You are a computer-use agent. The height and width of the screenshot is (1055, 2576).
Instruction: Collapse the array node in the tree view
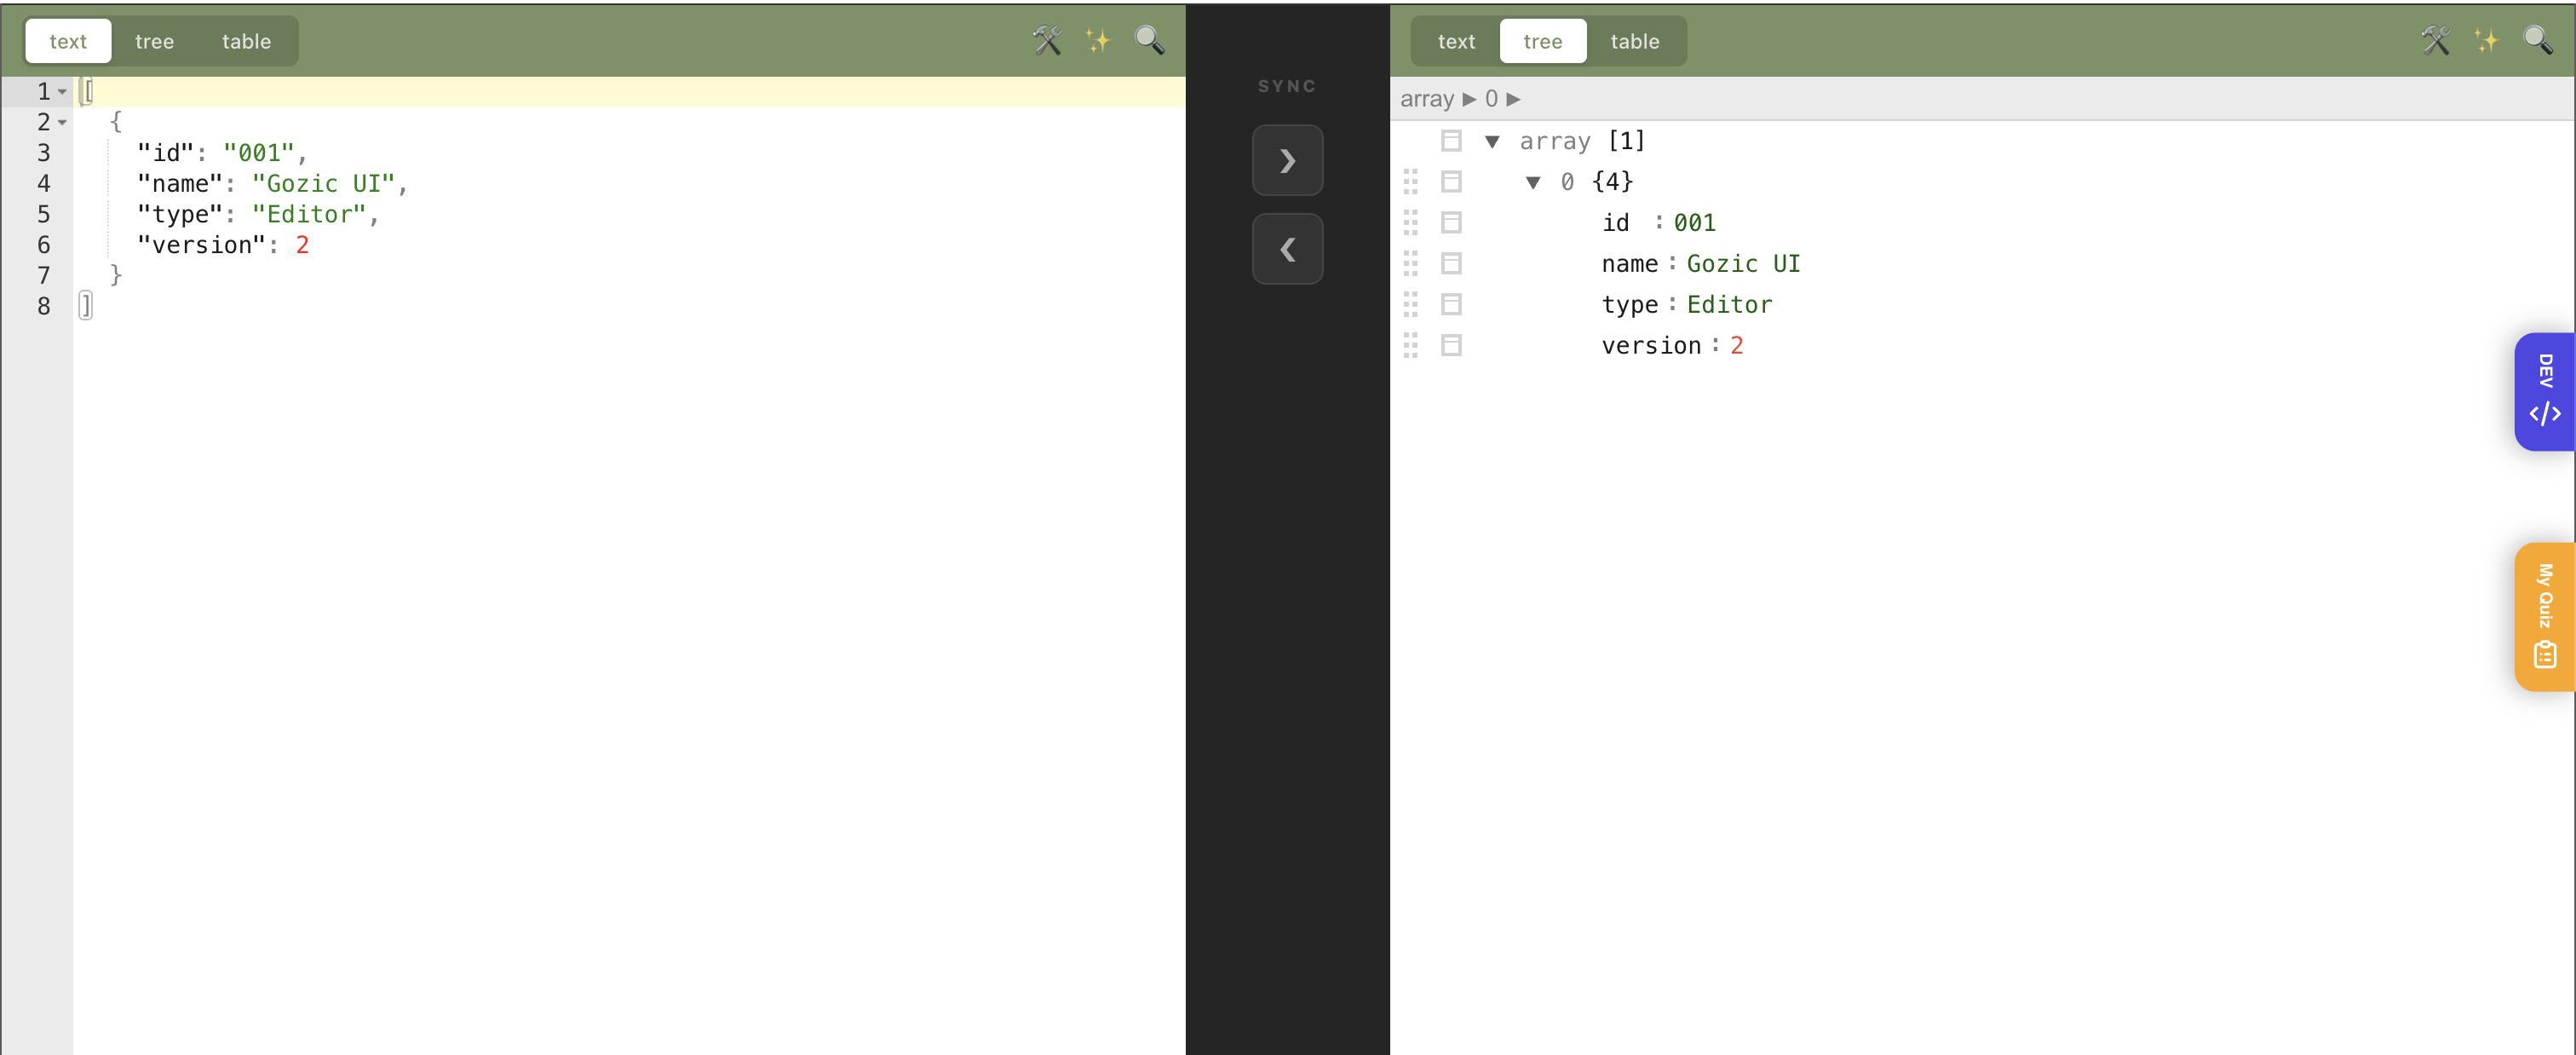point(1492,140)
